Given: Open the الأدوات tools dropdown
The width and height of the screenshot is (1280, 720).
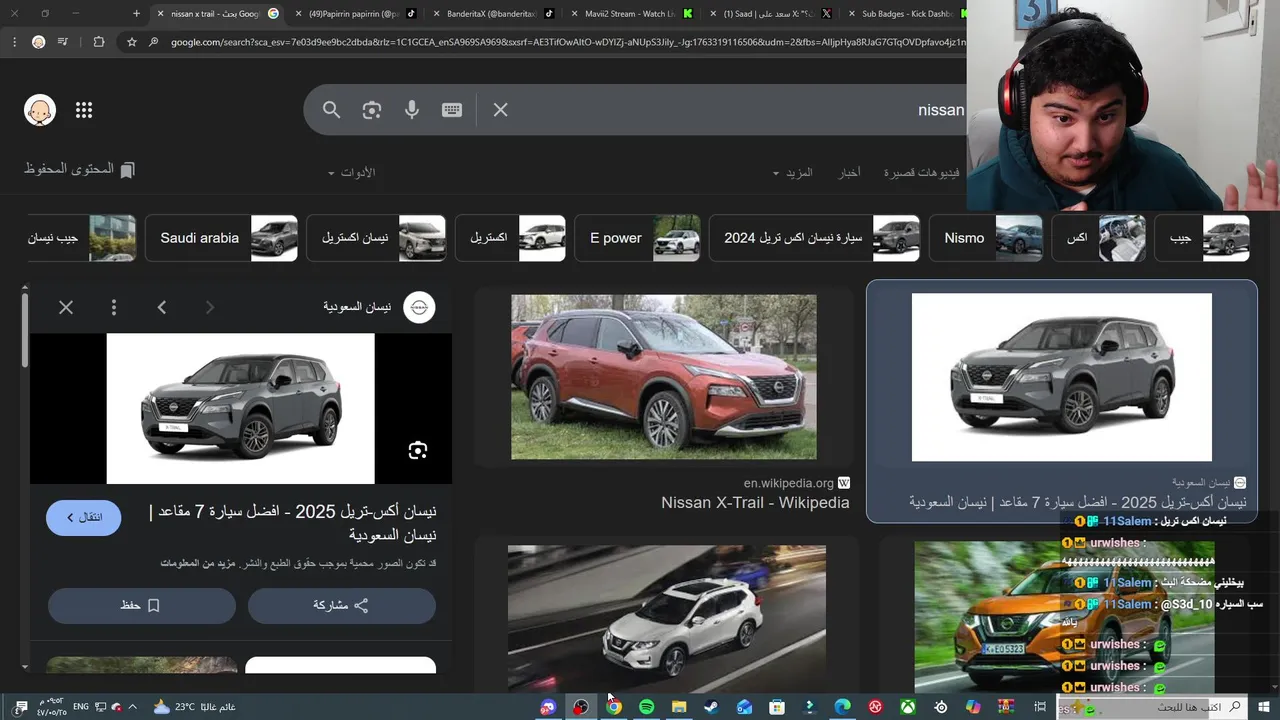Looking at the screenshot, I should (351, 173).
